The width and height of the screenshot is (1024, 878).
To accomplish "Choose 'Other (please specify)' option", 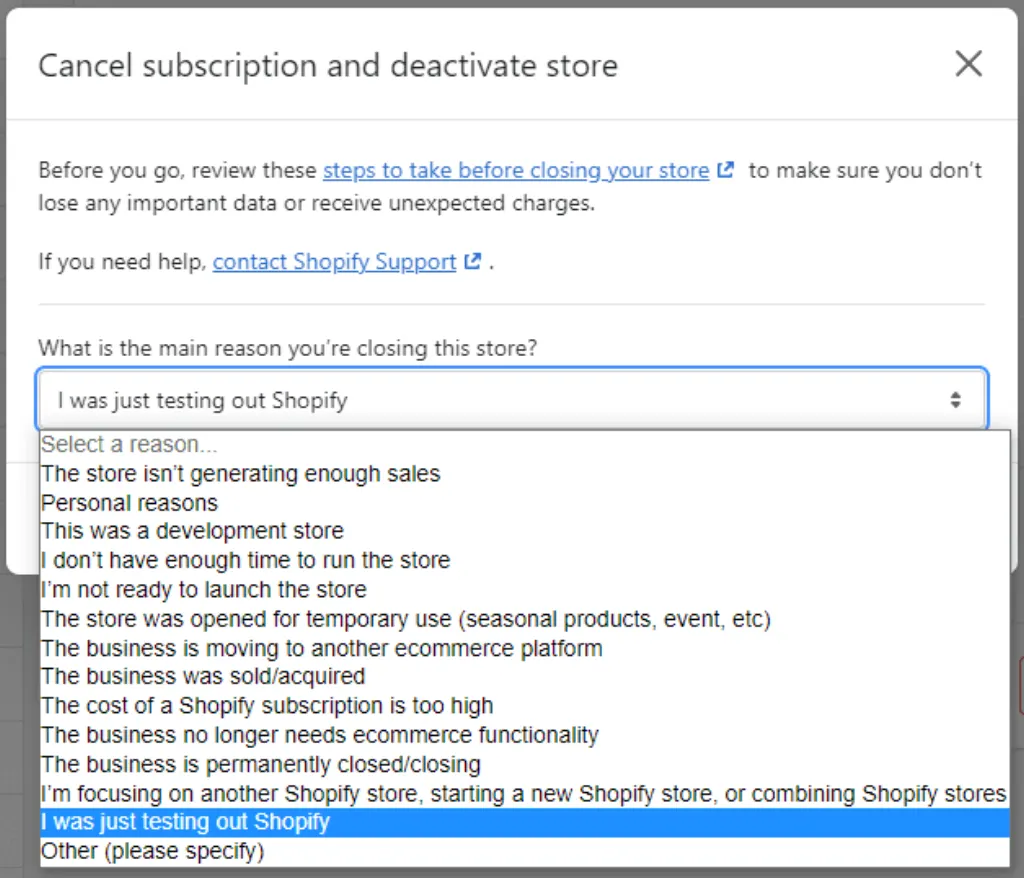I will tap(524, 851).
